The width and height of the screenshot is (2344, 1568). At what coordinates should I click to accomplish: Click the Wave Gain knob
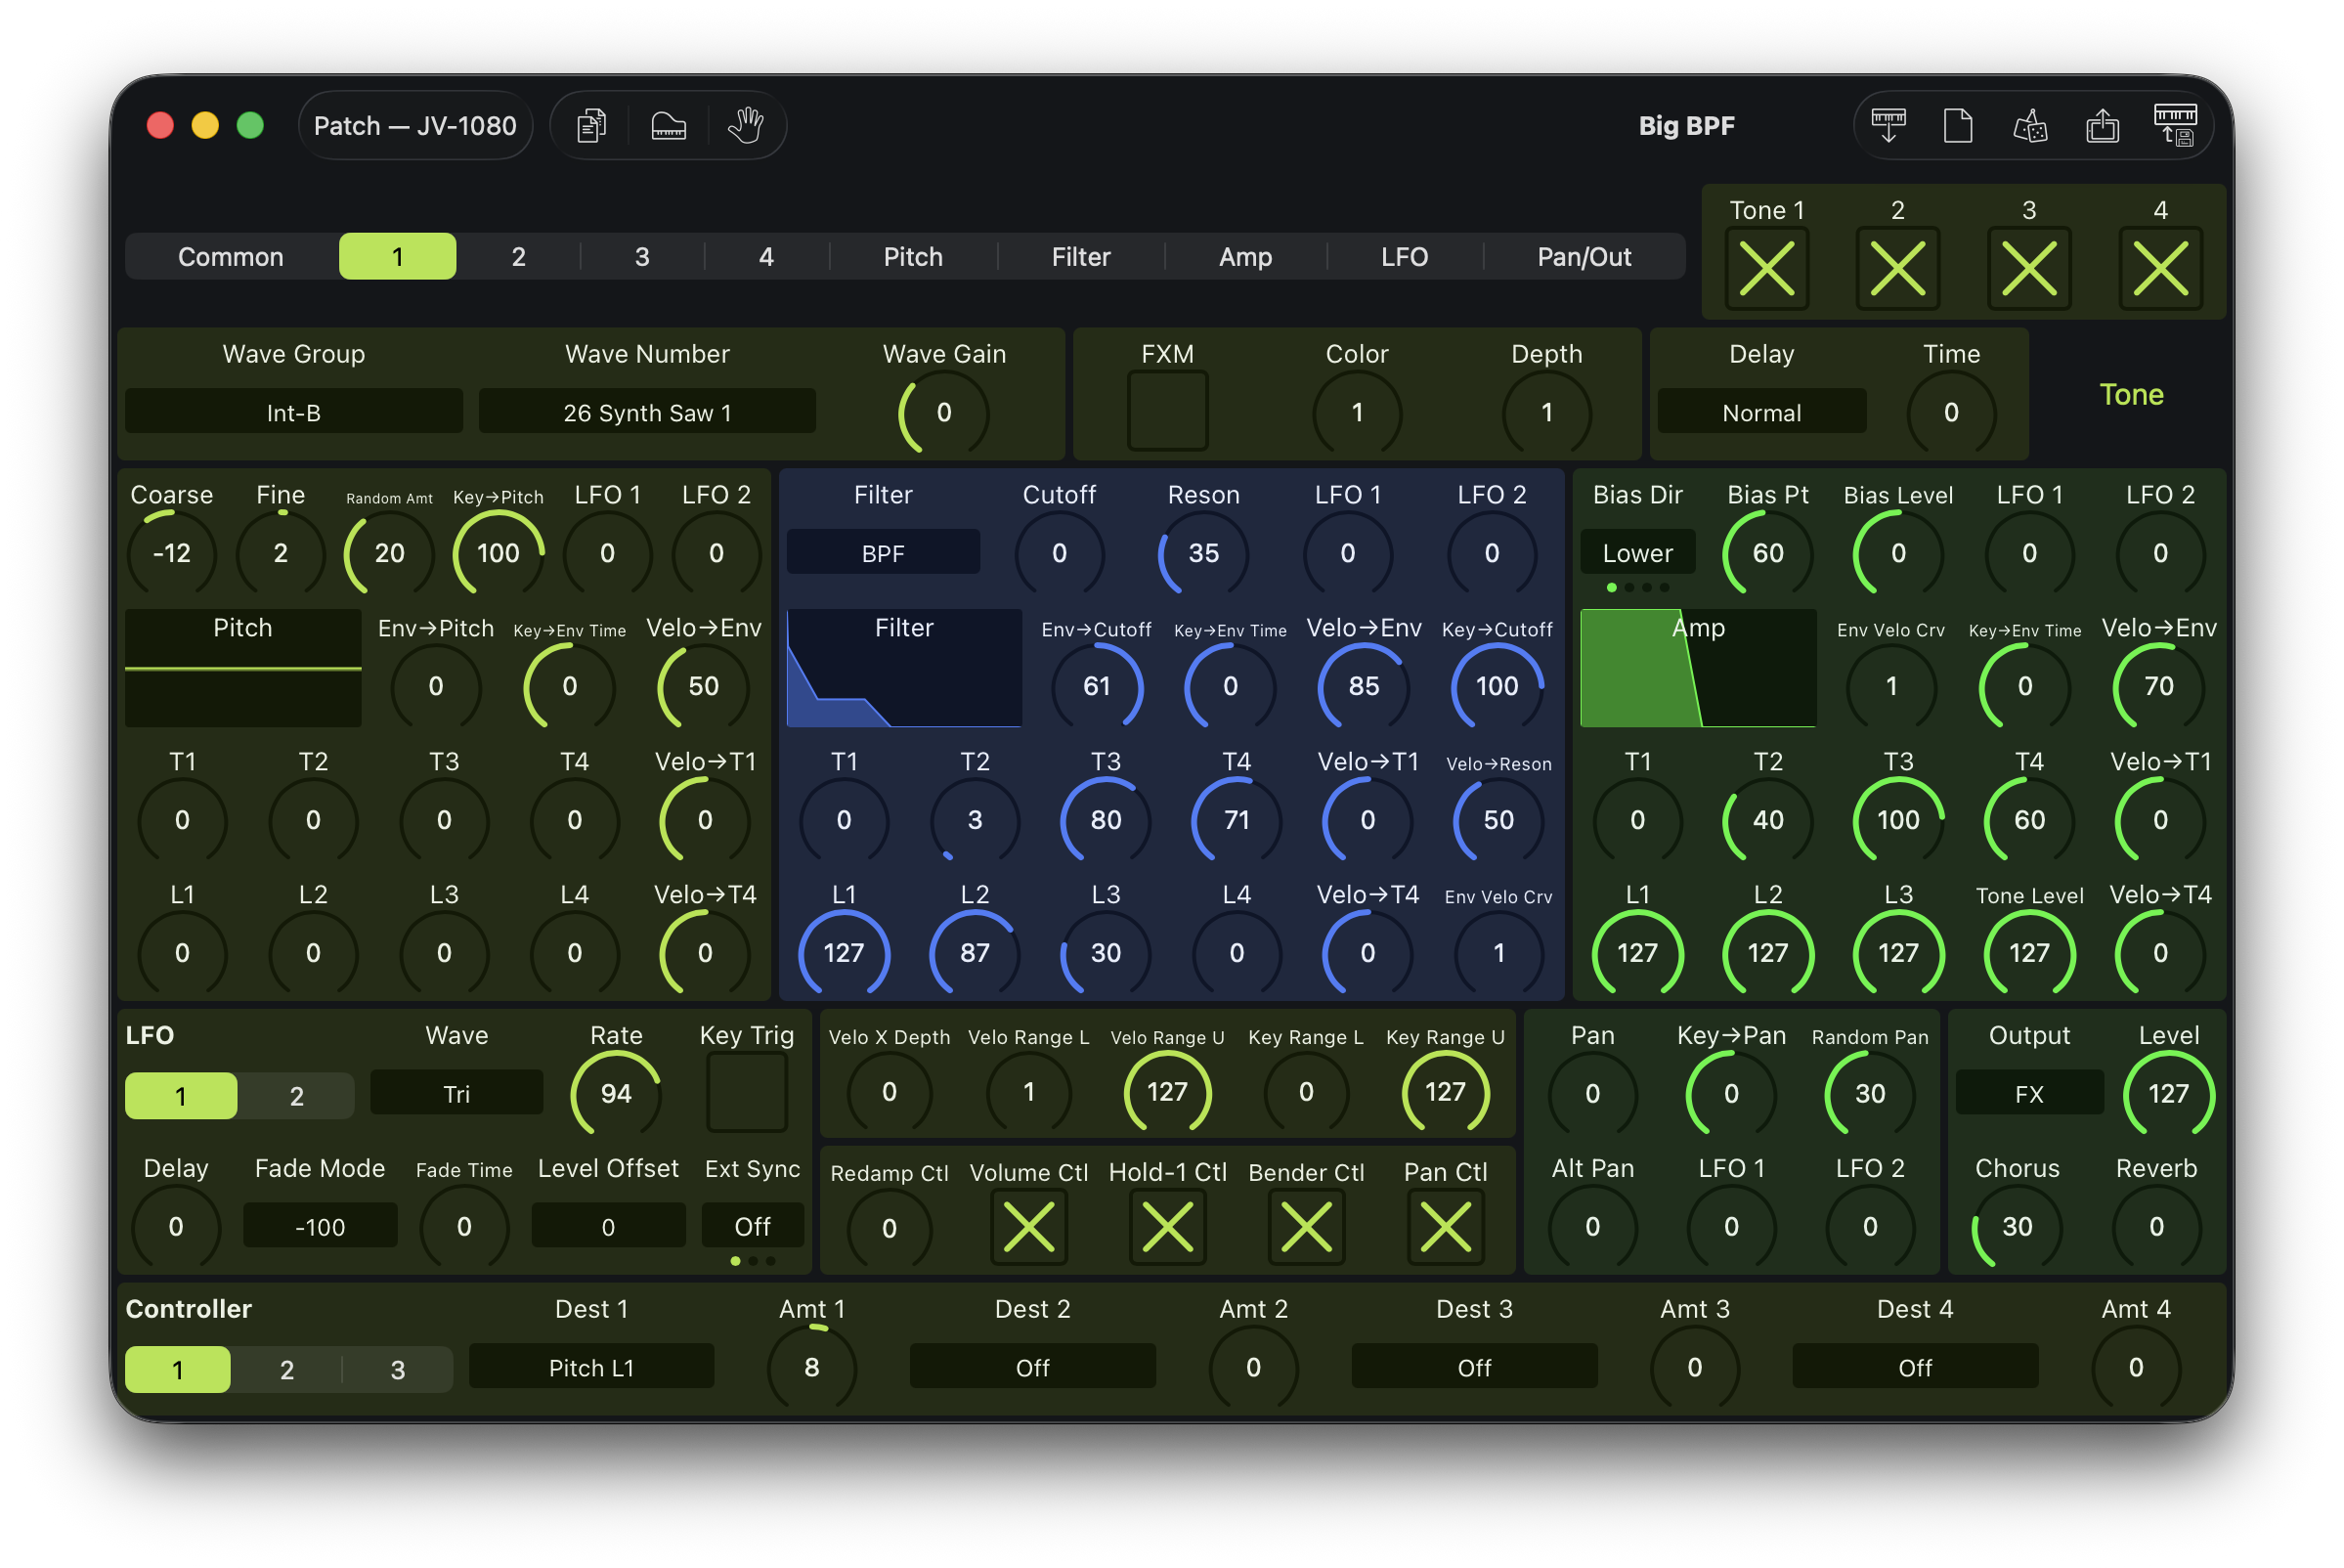(x=943, y=412)
